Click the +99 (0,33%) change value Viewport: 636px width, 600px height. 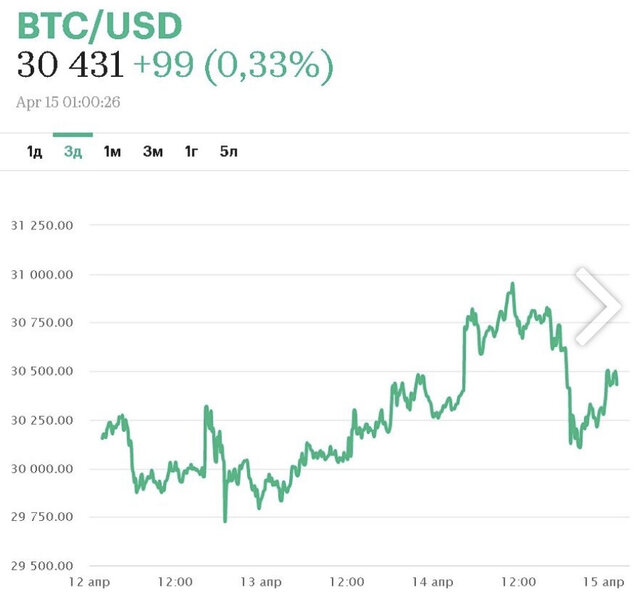coord(233,66)
